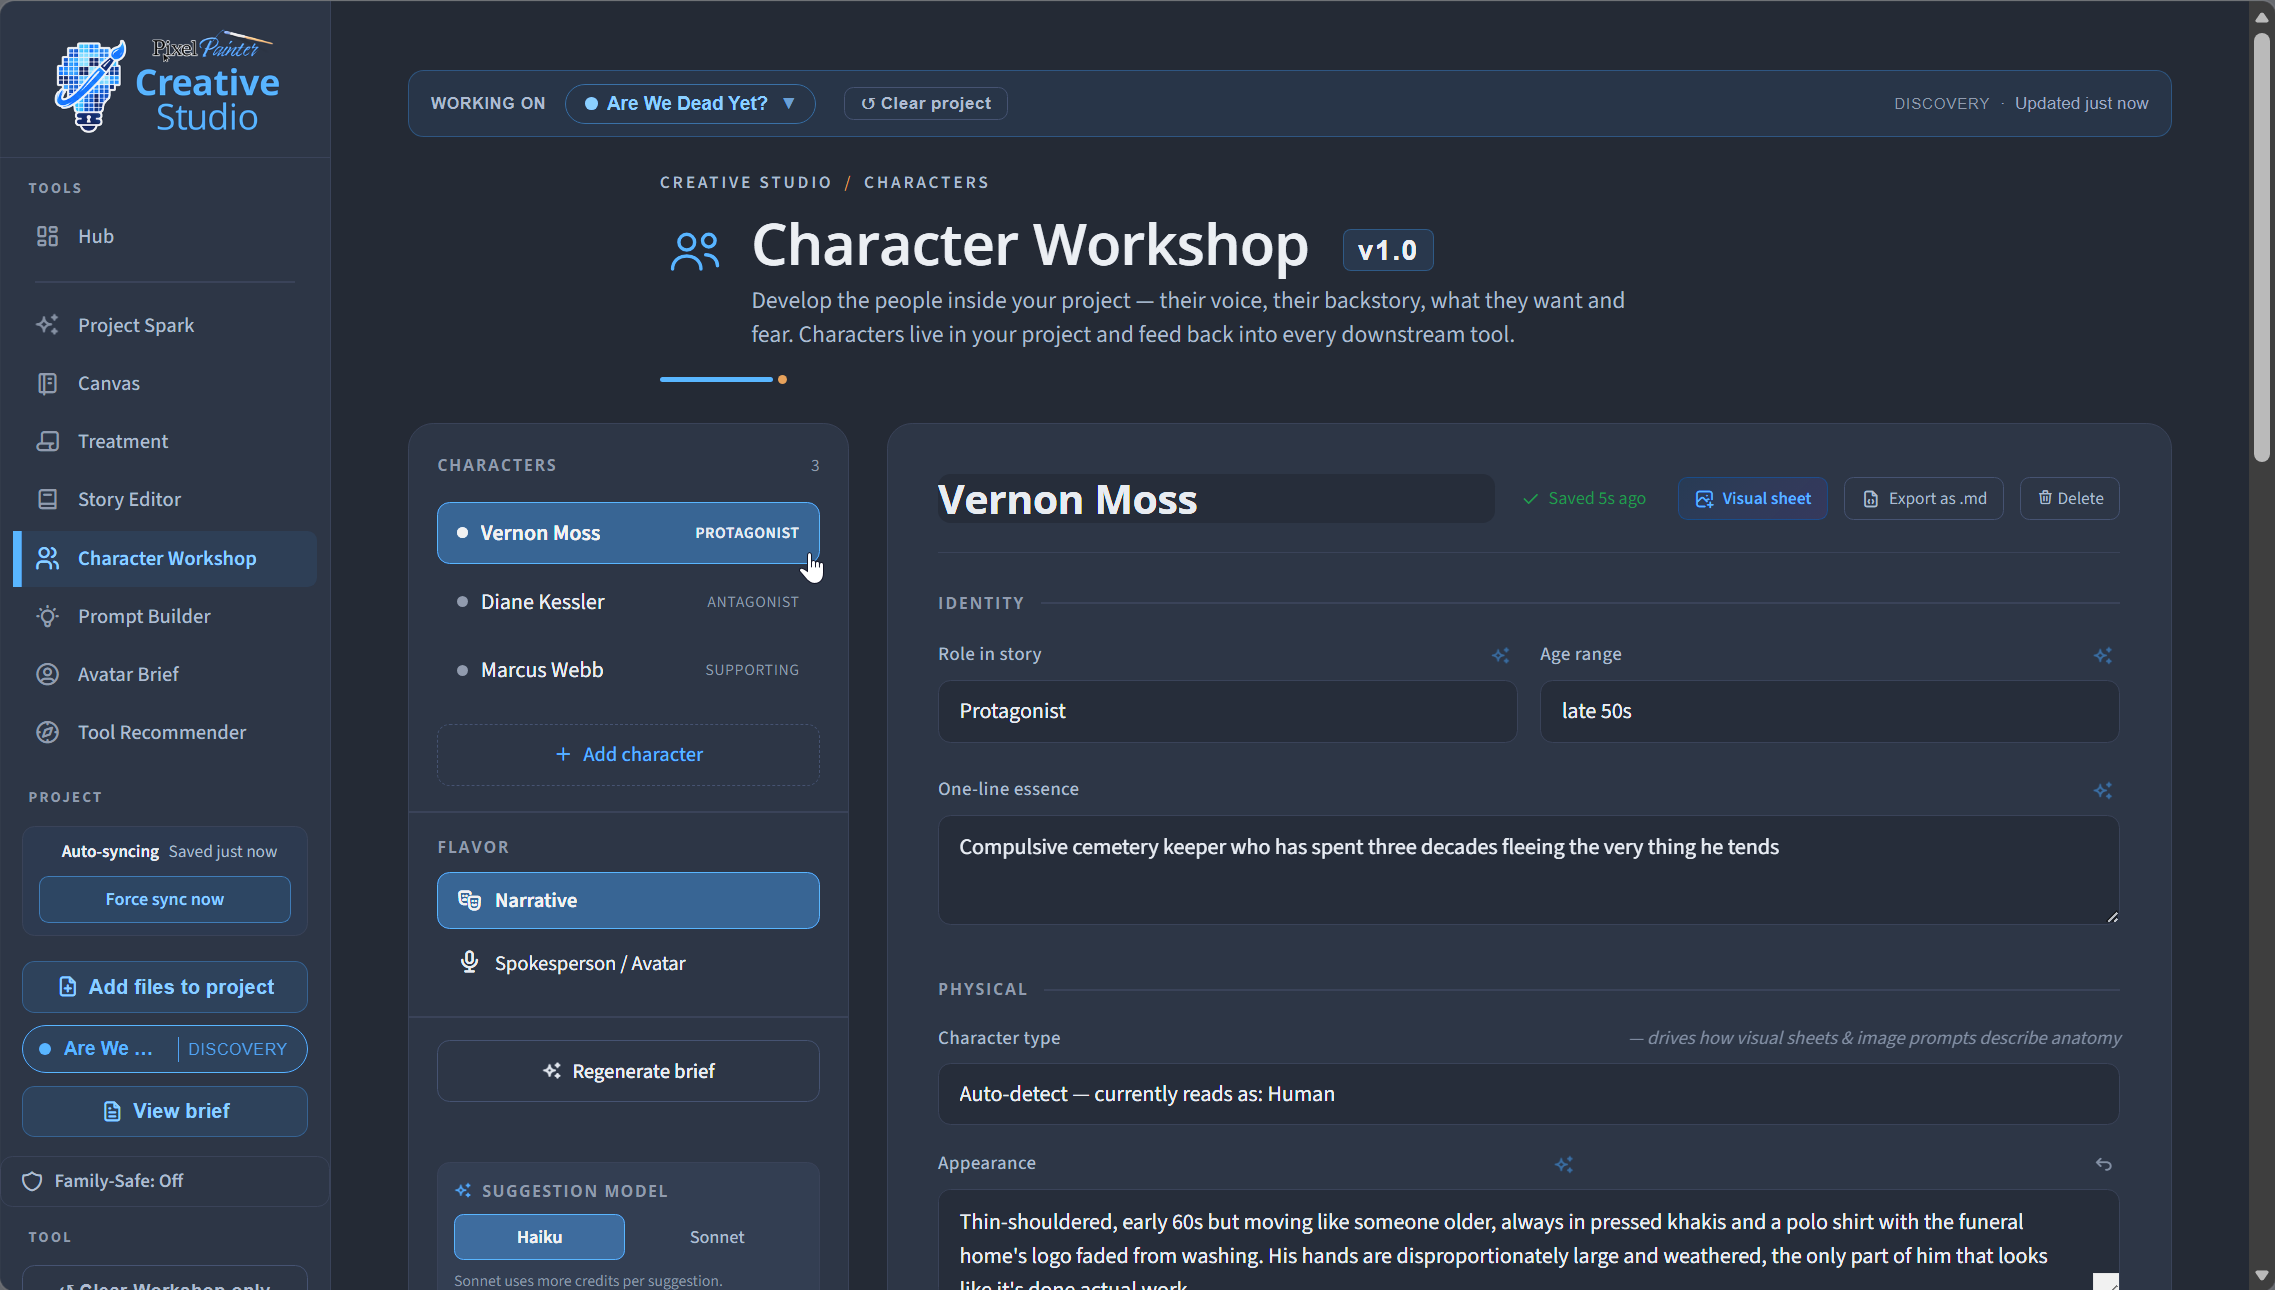Screen dimensions: 2275x1290
Task: Click the Family-Safe shield icon
Action: point(32,1181)
